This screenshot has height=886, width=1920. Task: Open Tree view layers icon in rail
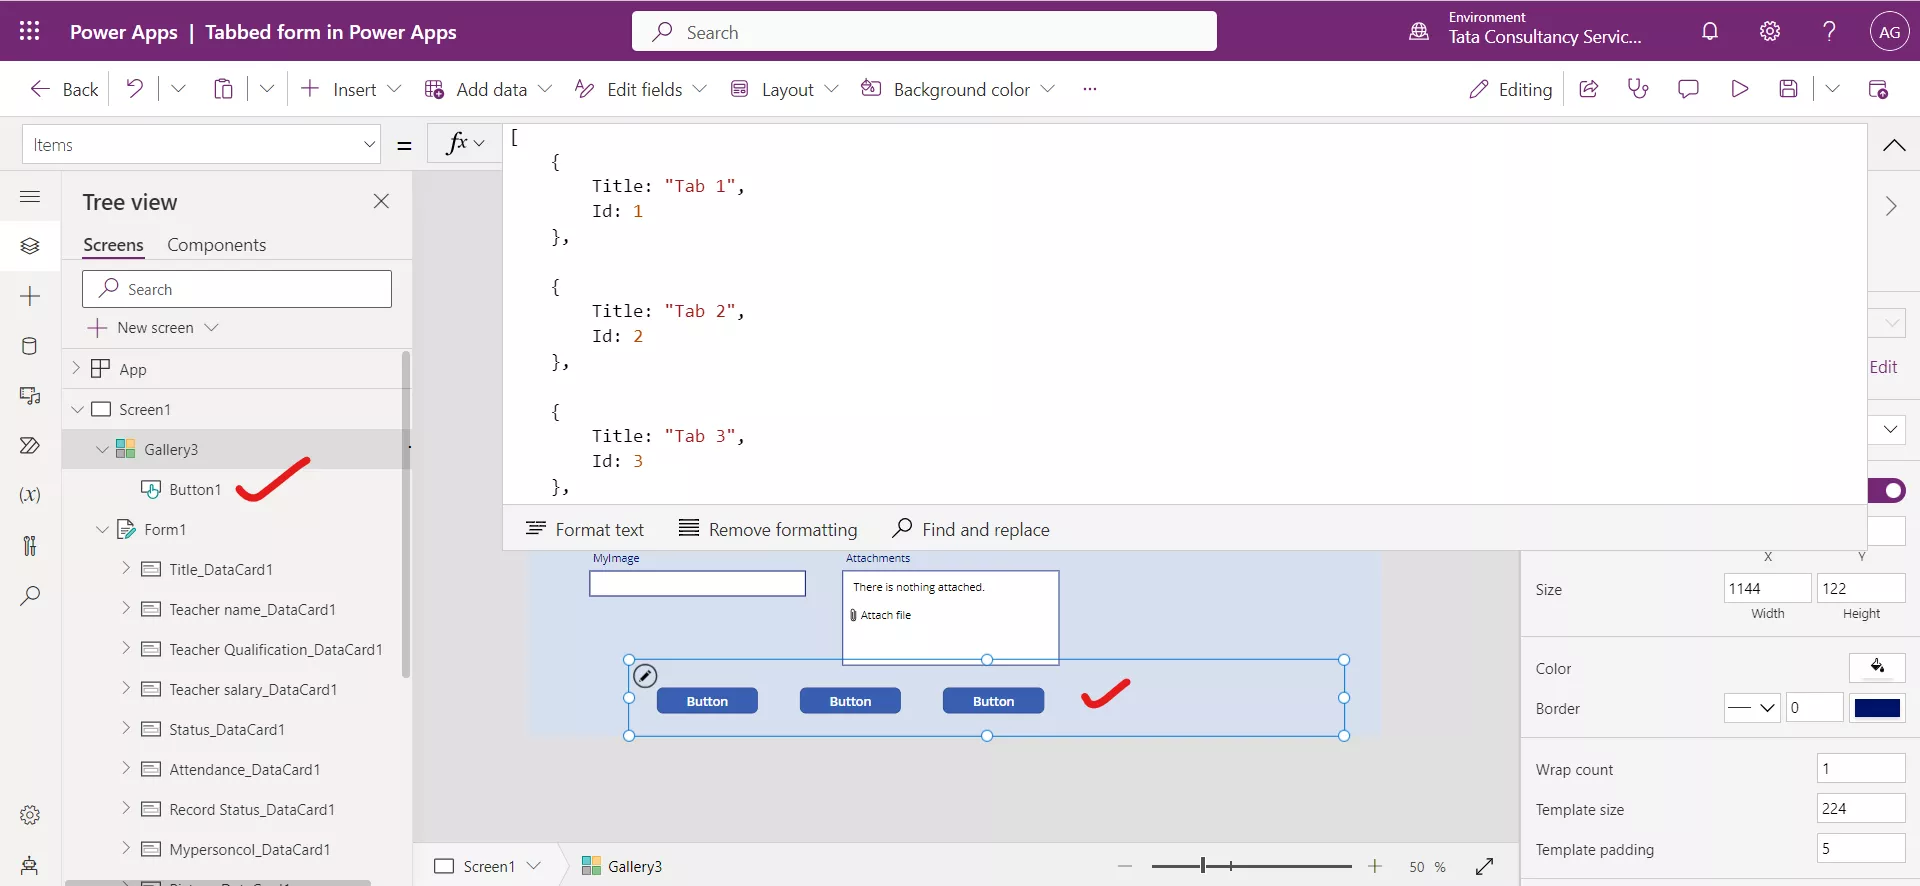pos(30,246)
